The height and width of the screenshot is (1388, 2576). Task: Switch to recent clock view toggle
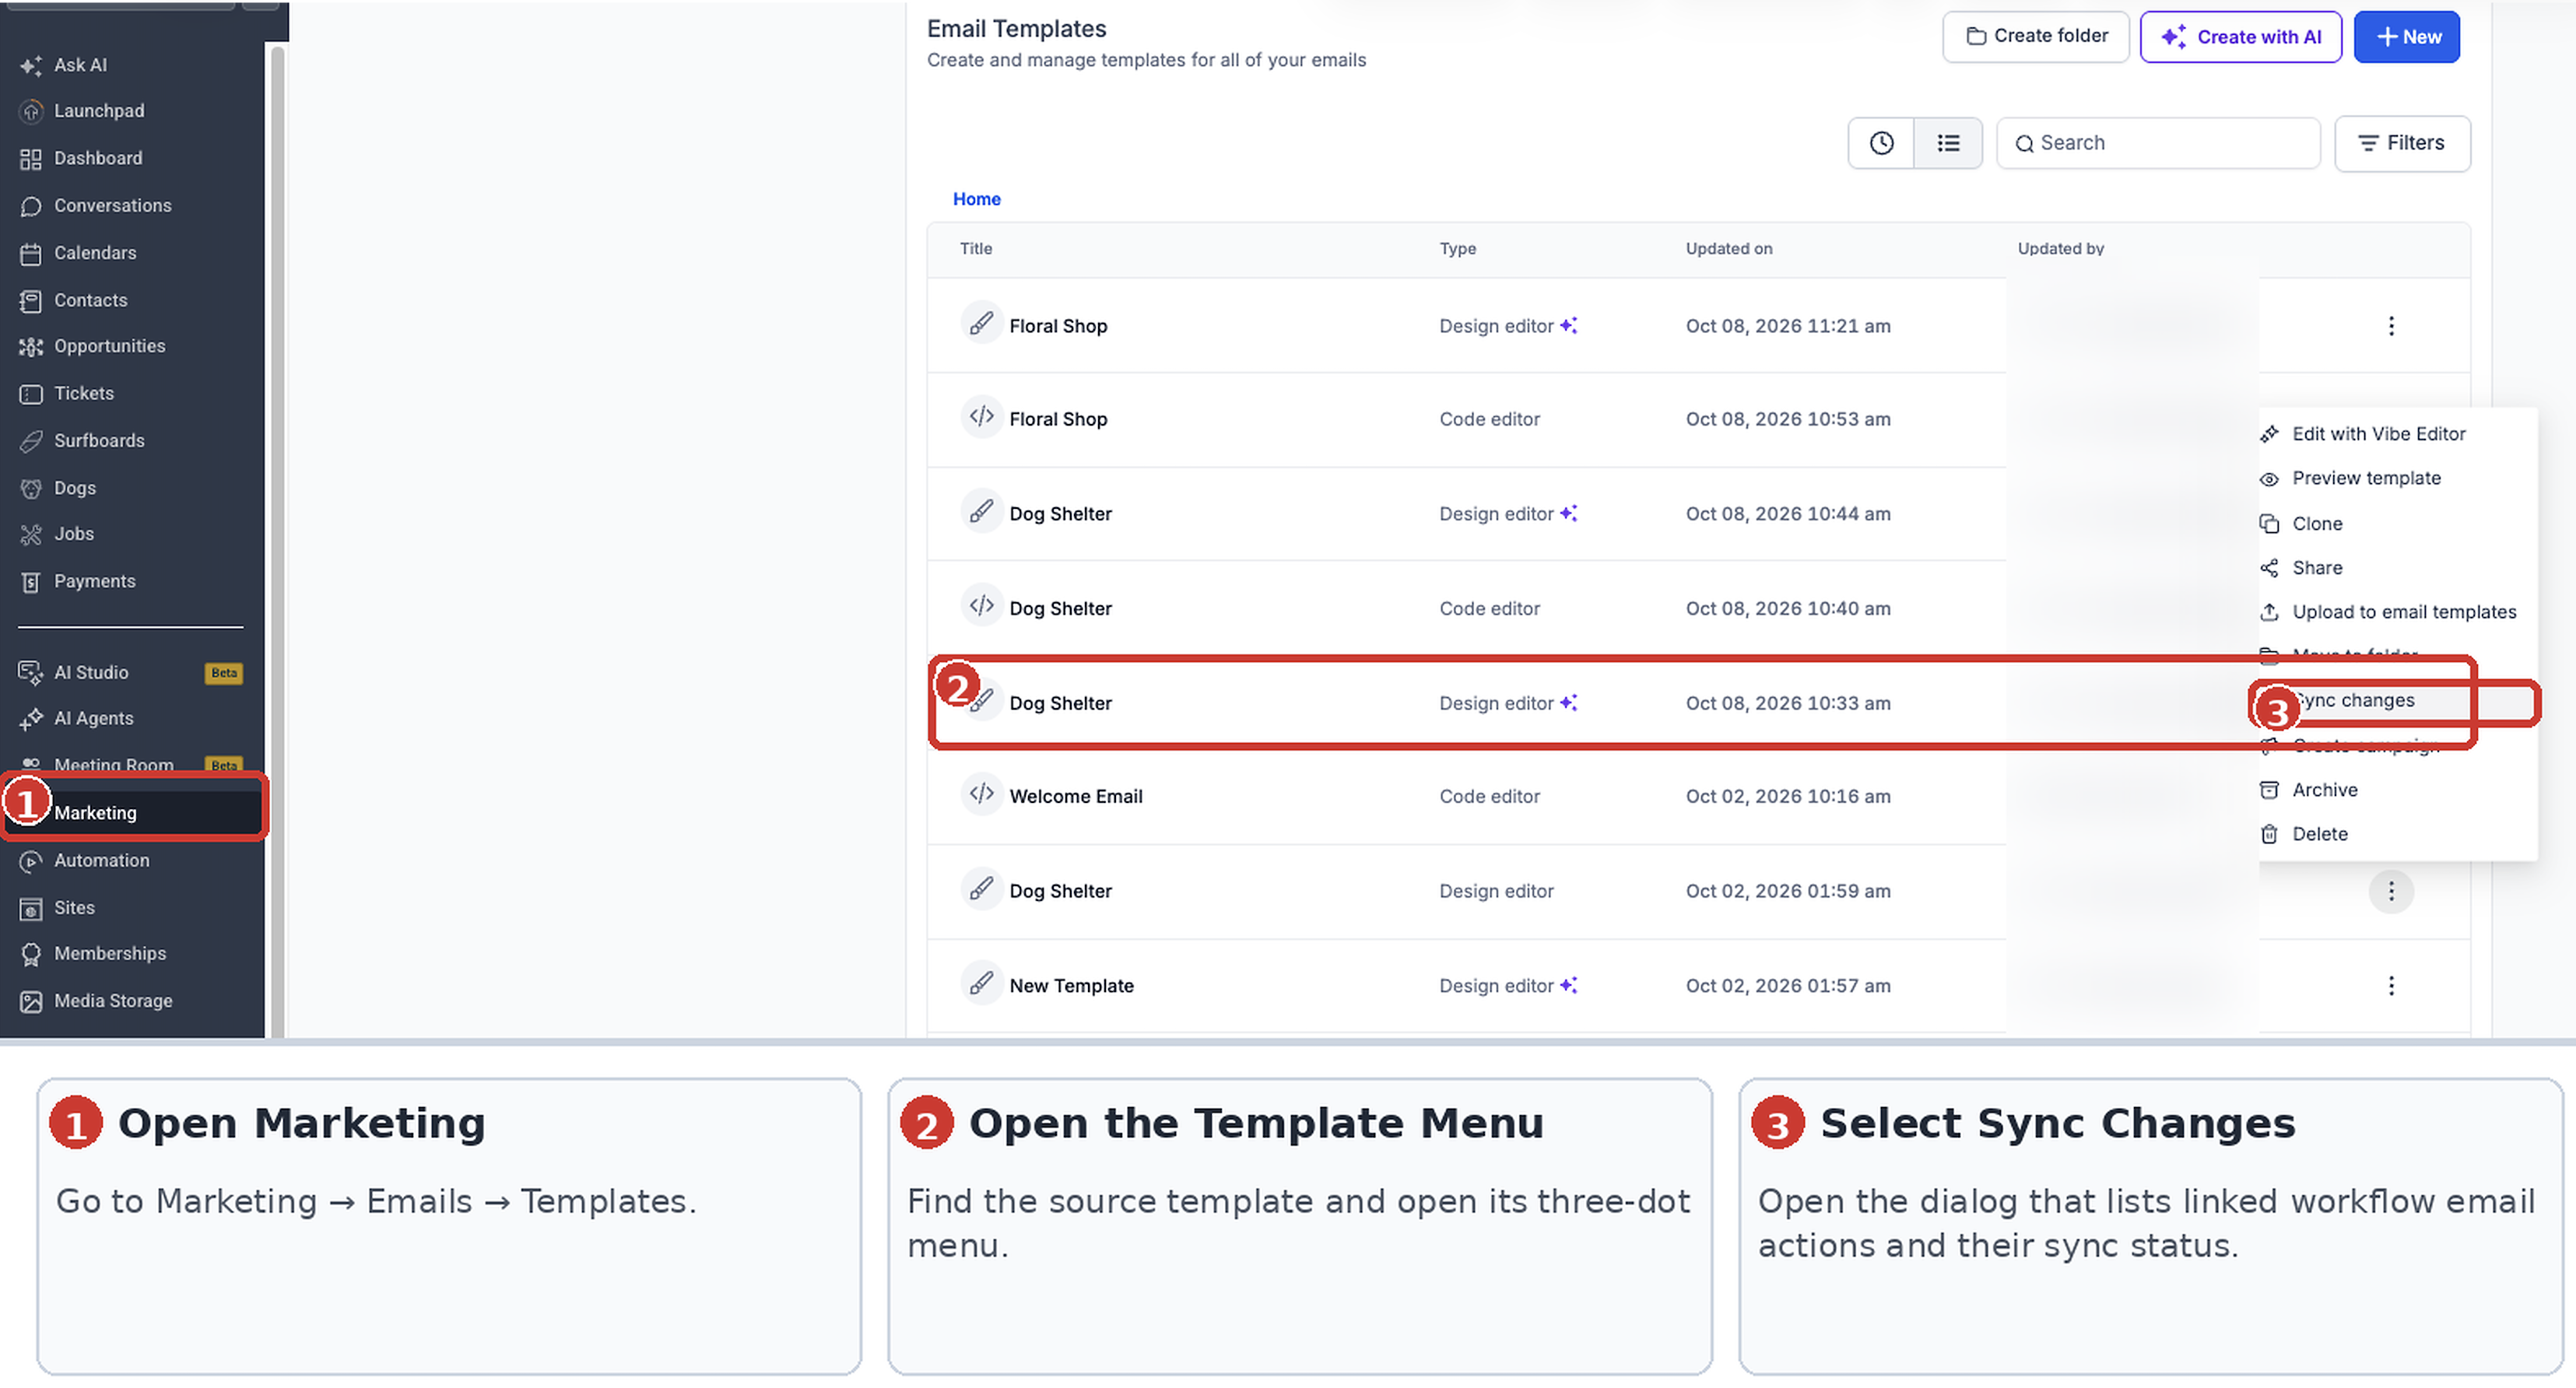1881,143
